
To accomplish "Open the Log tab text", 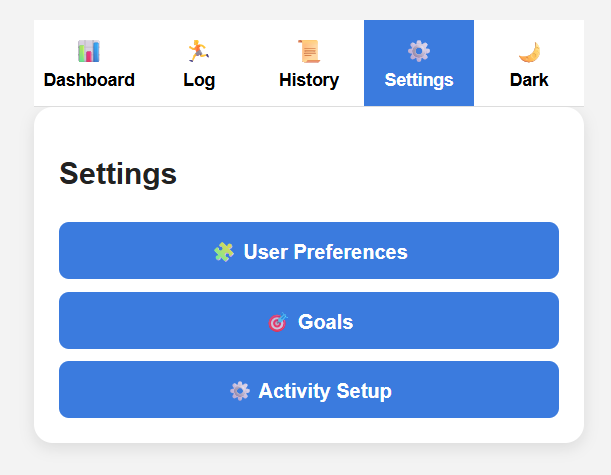I will pos(199,80).
